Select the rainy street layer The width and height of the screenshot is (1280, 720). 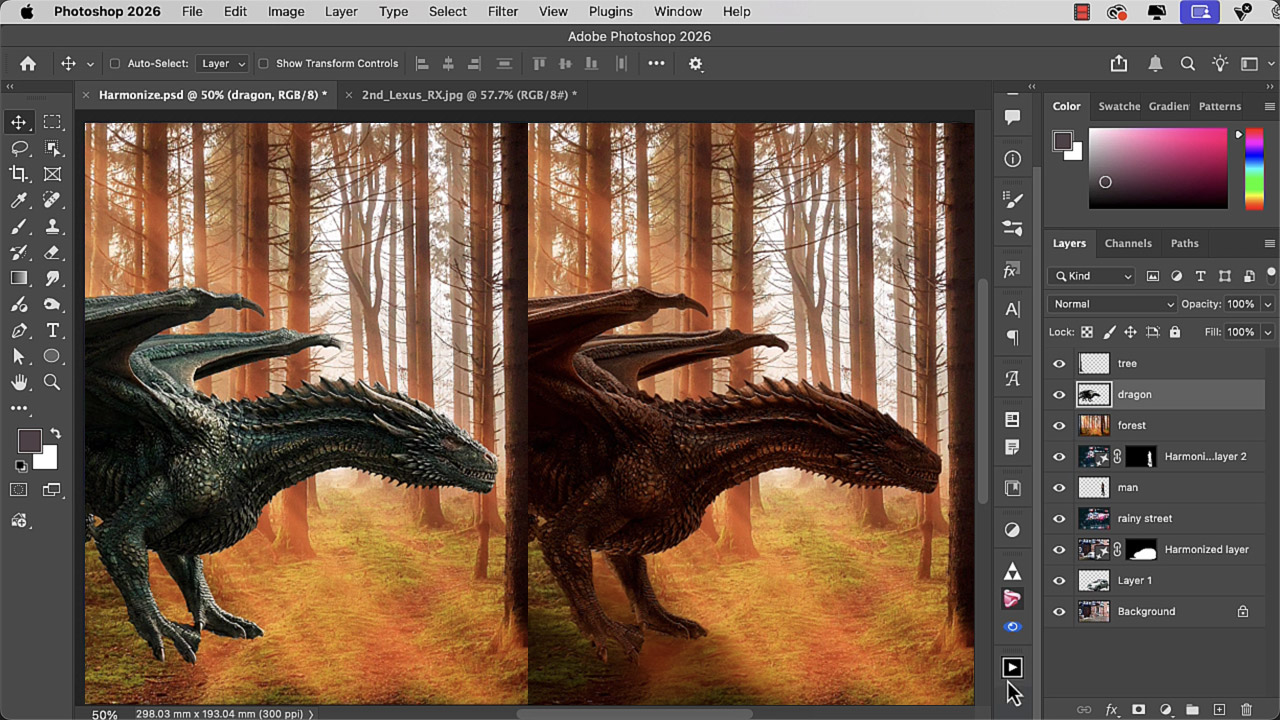1145,518
